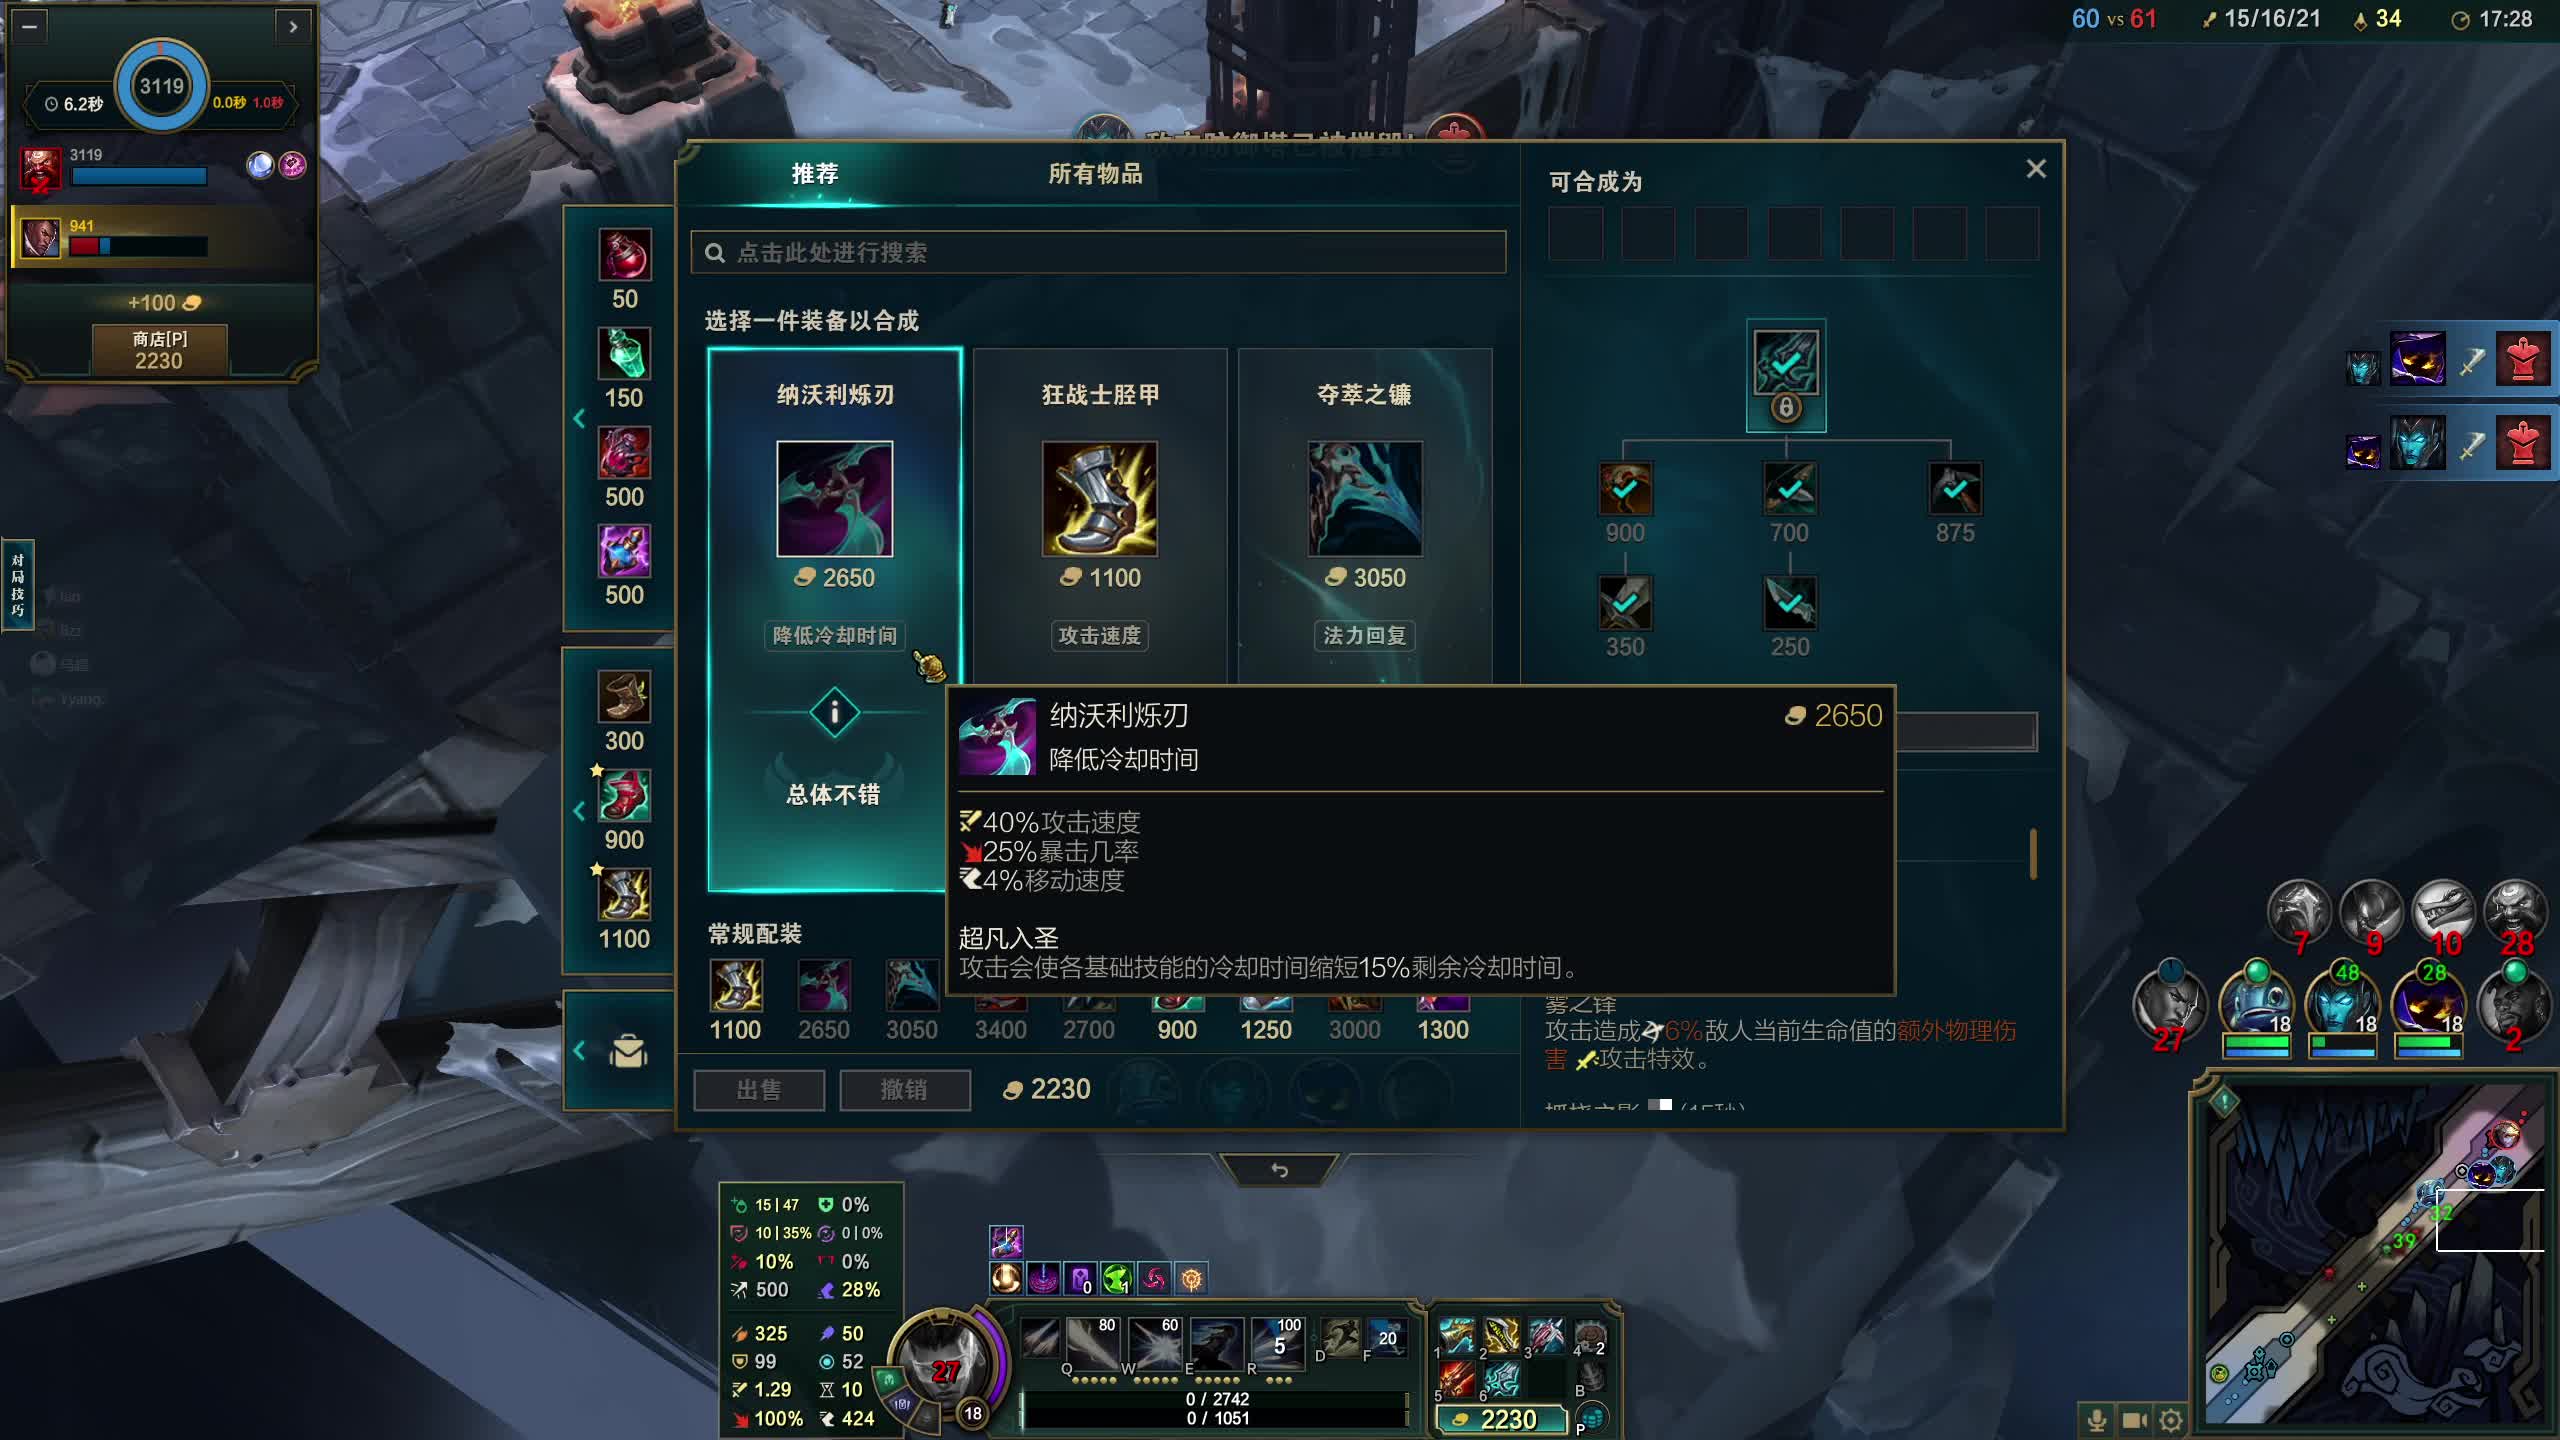Toggle the camera icon near the minimap

(2134, 1419)
